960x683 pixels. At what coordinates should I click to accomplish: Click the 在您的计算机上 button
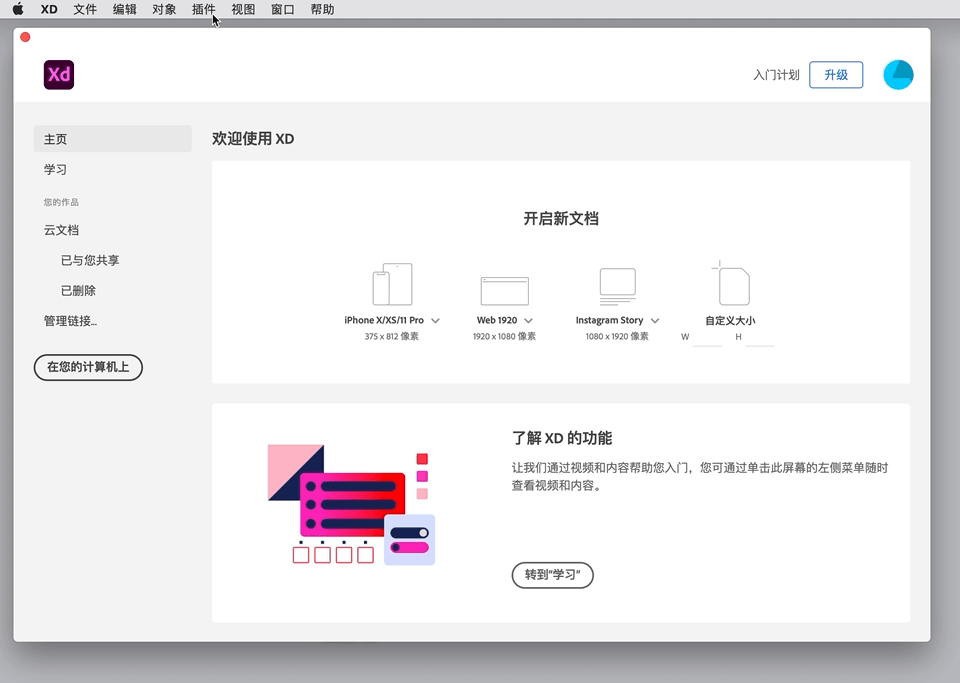(x=88, y=367)
